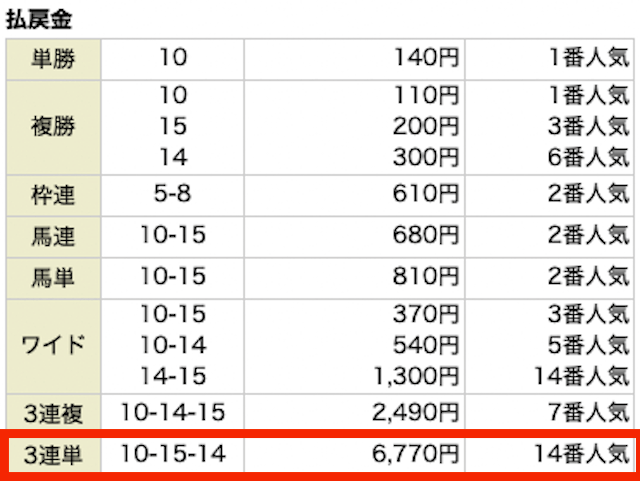Click the 300円 複勝 payout
Screen dimensions: 640x481
point(426,157)
